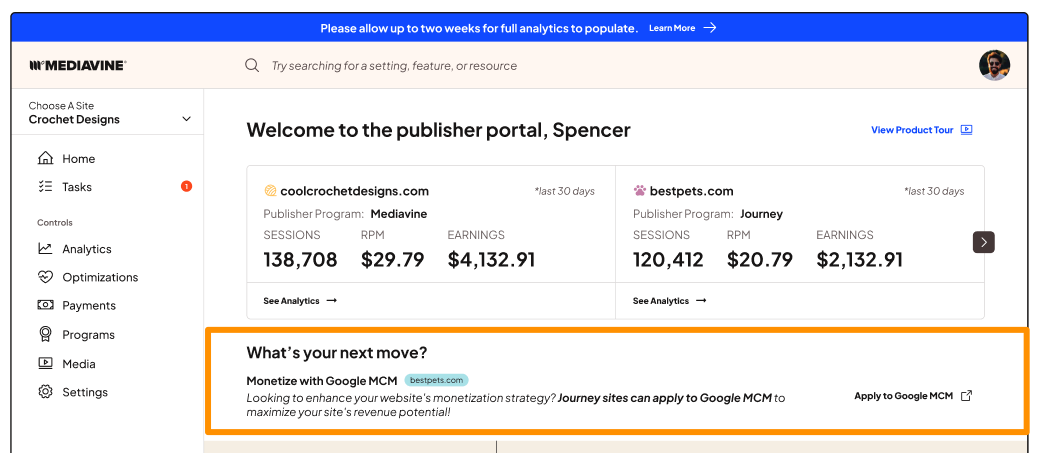Viewport: 1040px width, 453px height.
Task: Click the Learn More banner link
Action: [682, 28]
